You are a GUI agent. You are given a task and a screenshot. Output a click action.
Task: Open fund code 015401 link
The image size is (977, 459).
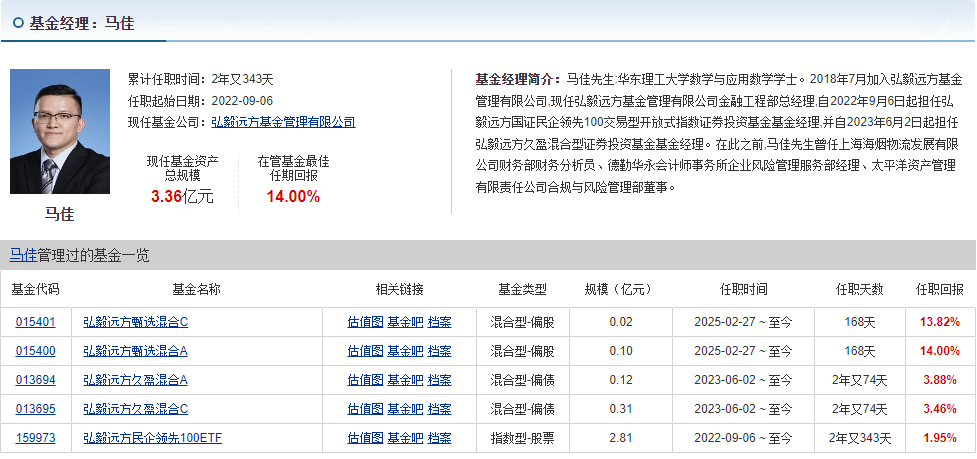[36, 322]
